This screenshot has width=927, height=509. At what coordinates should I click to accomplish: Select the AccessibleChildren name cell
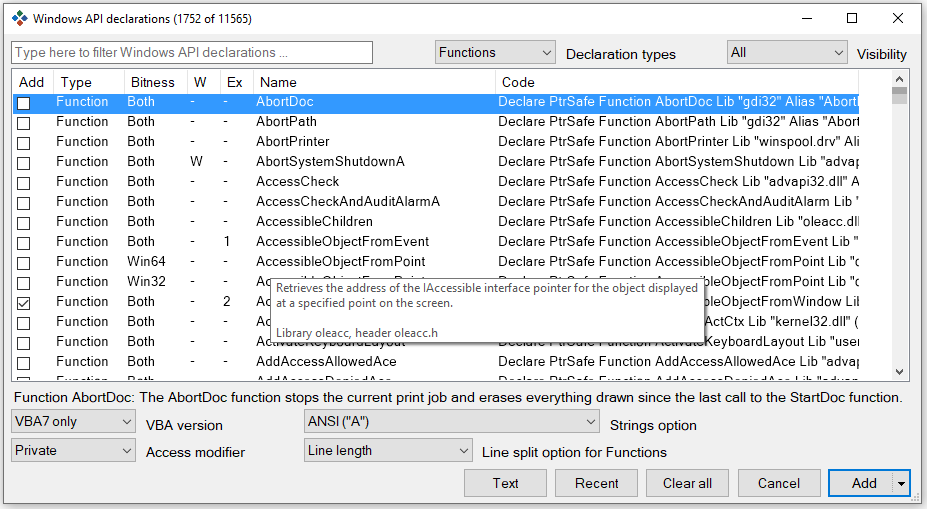(314, 222)
